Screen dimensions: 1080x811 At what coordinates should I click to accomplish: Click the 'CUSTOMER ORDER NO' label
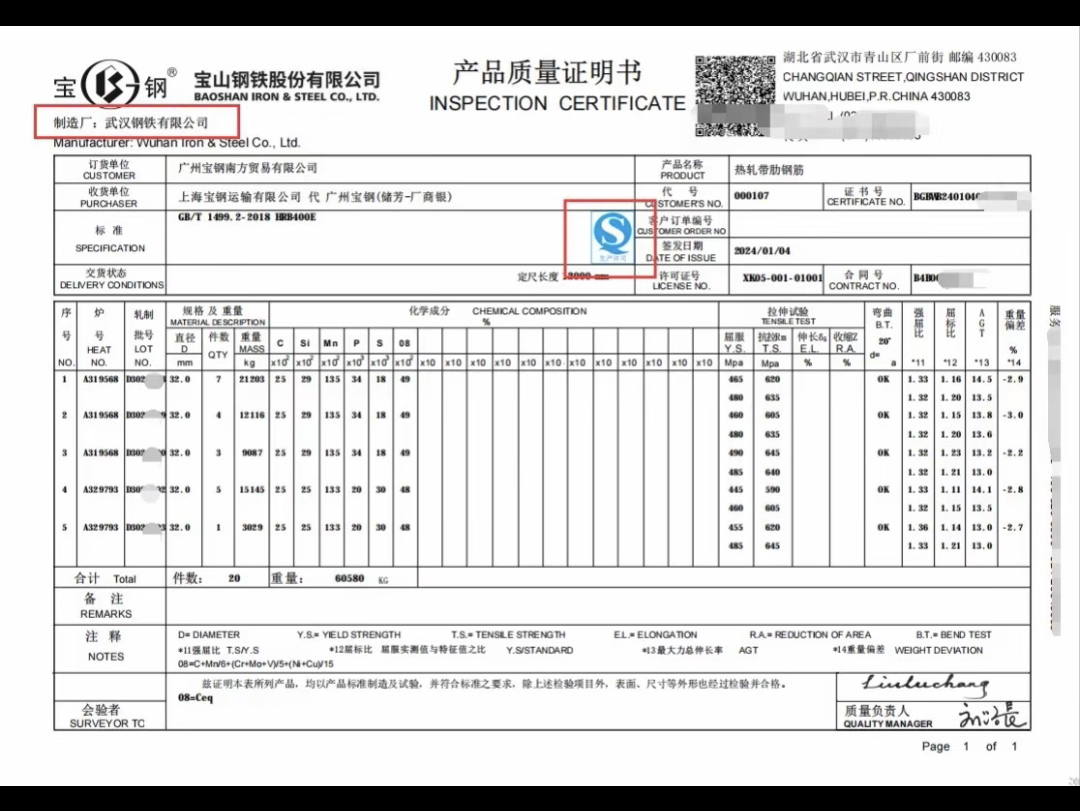click(x=681, y=232)
